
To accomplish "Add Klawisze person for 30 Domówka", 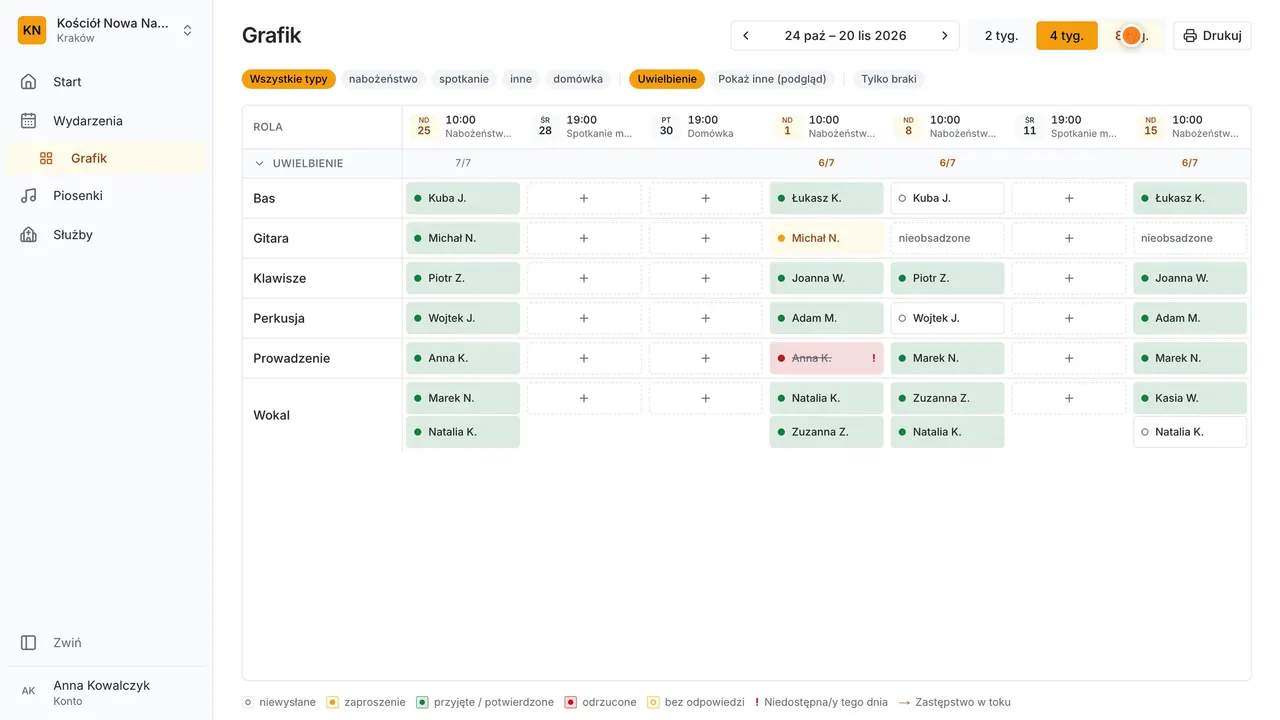I will pos(705,278).
